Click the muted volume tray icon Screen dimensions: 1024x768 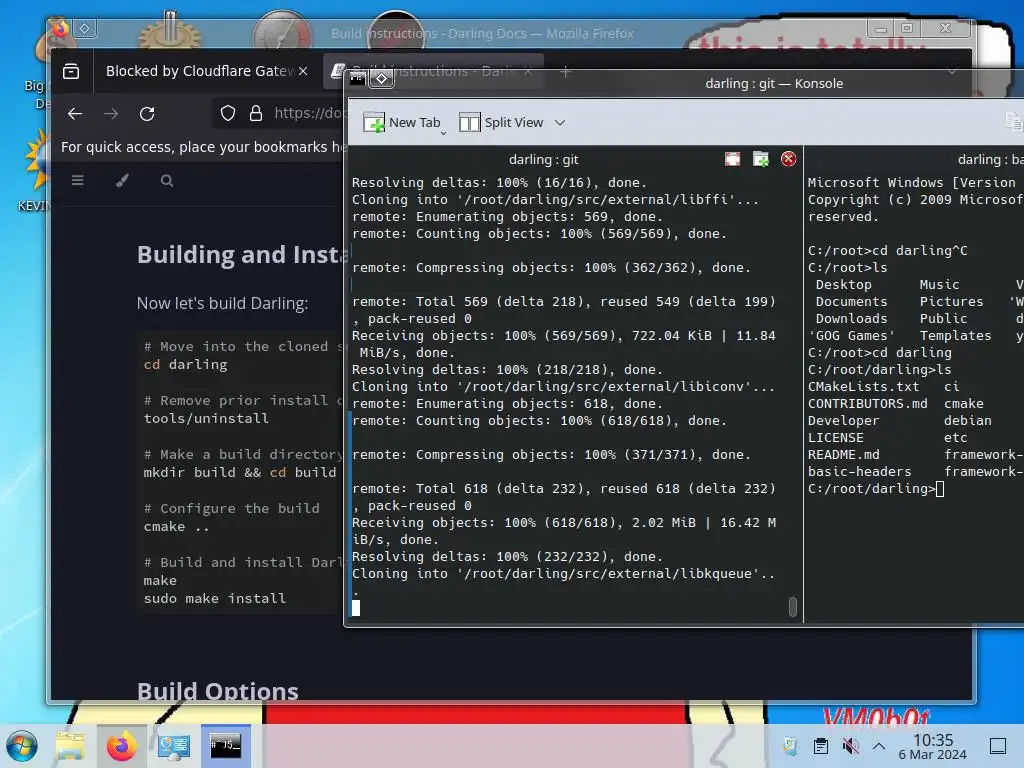850,746
